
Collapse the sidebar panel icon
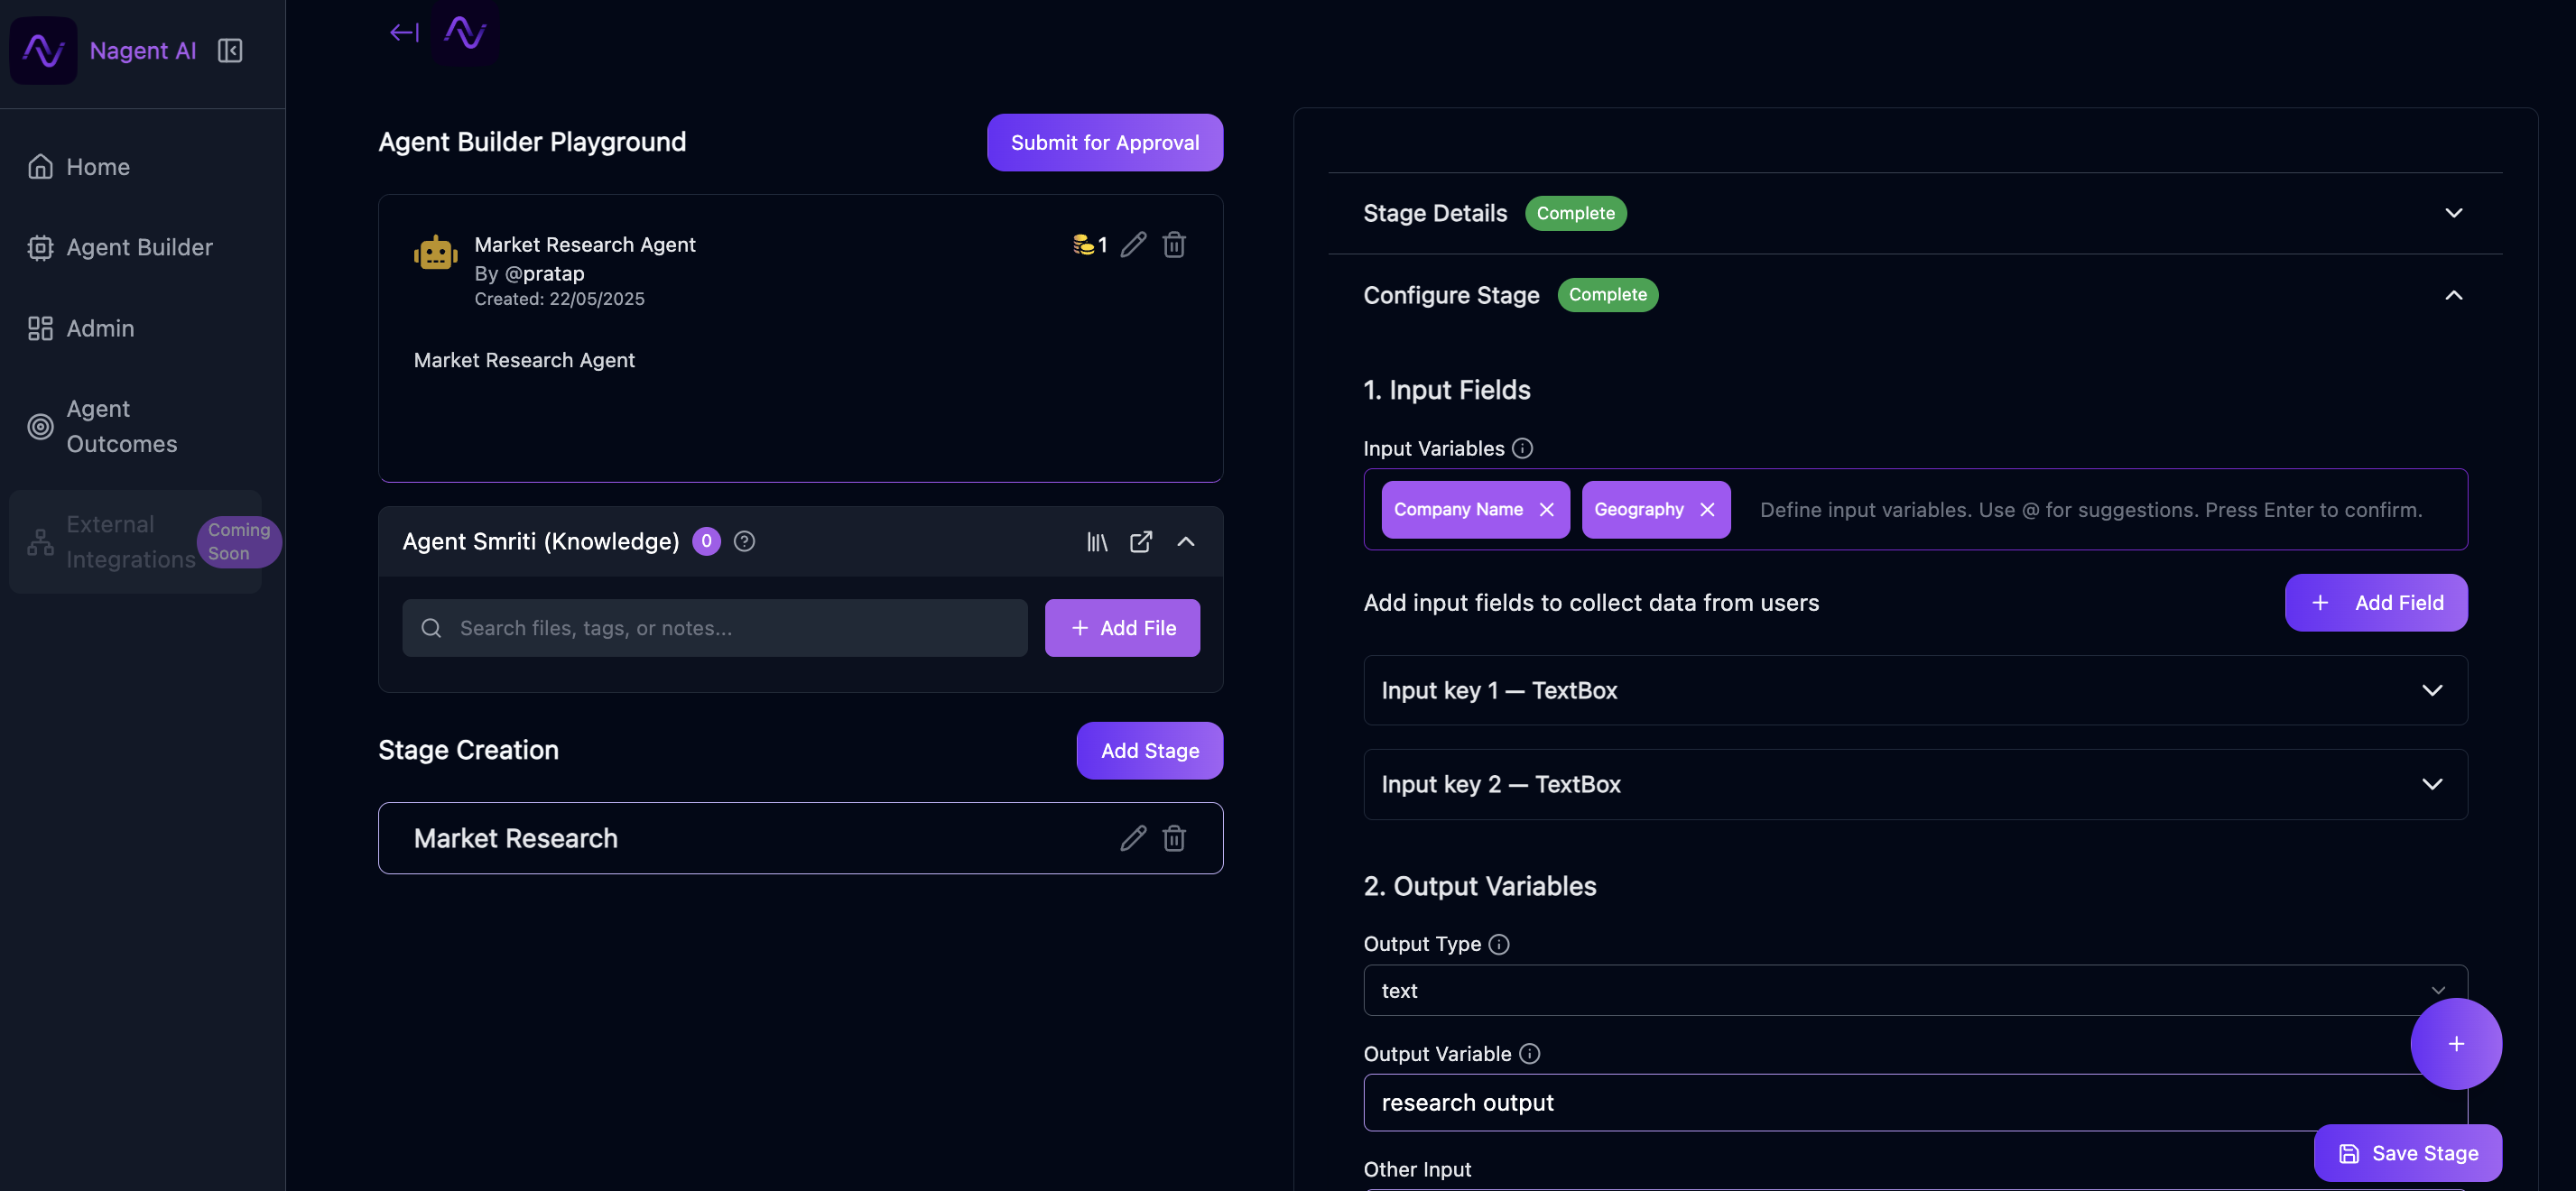click(230, 50)
